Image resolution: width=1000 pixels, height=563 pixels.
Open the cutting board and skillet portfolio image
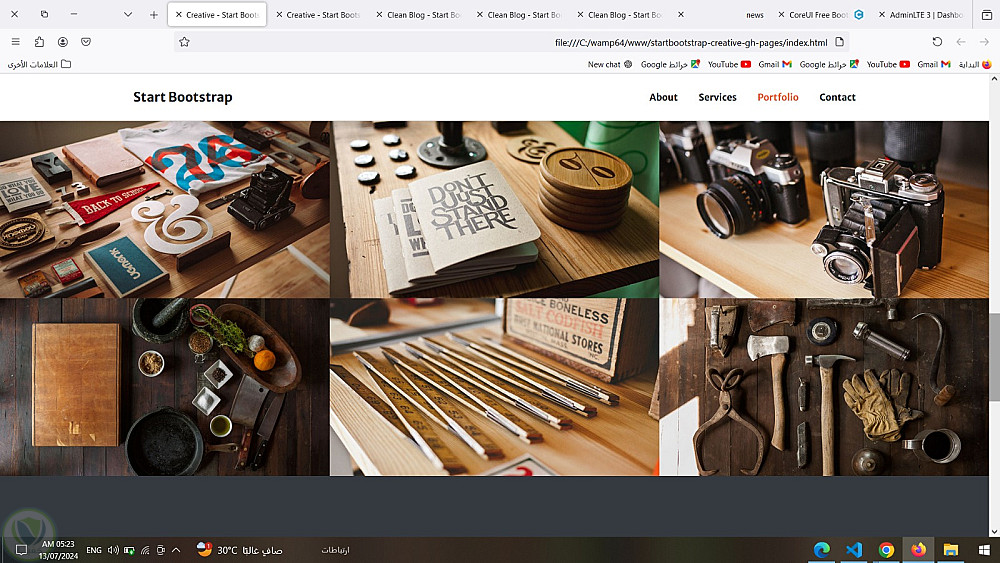(x=165, y=387)
